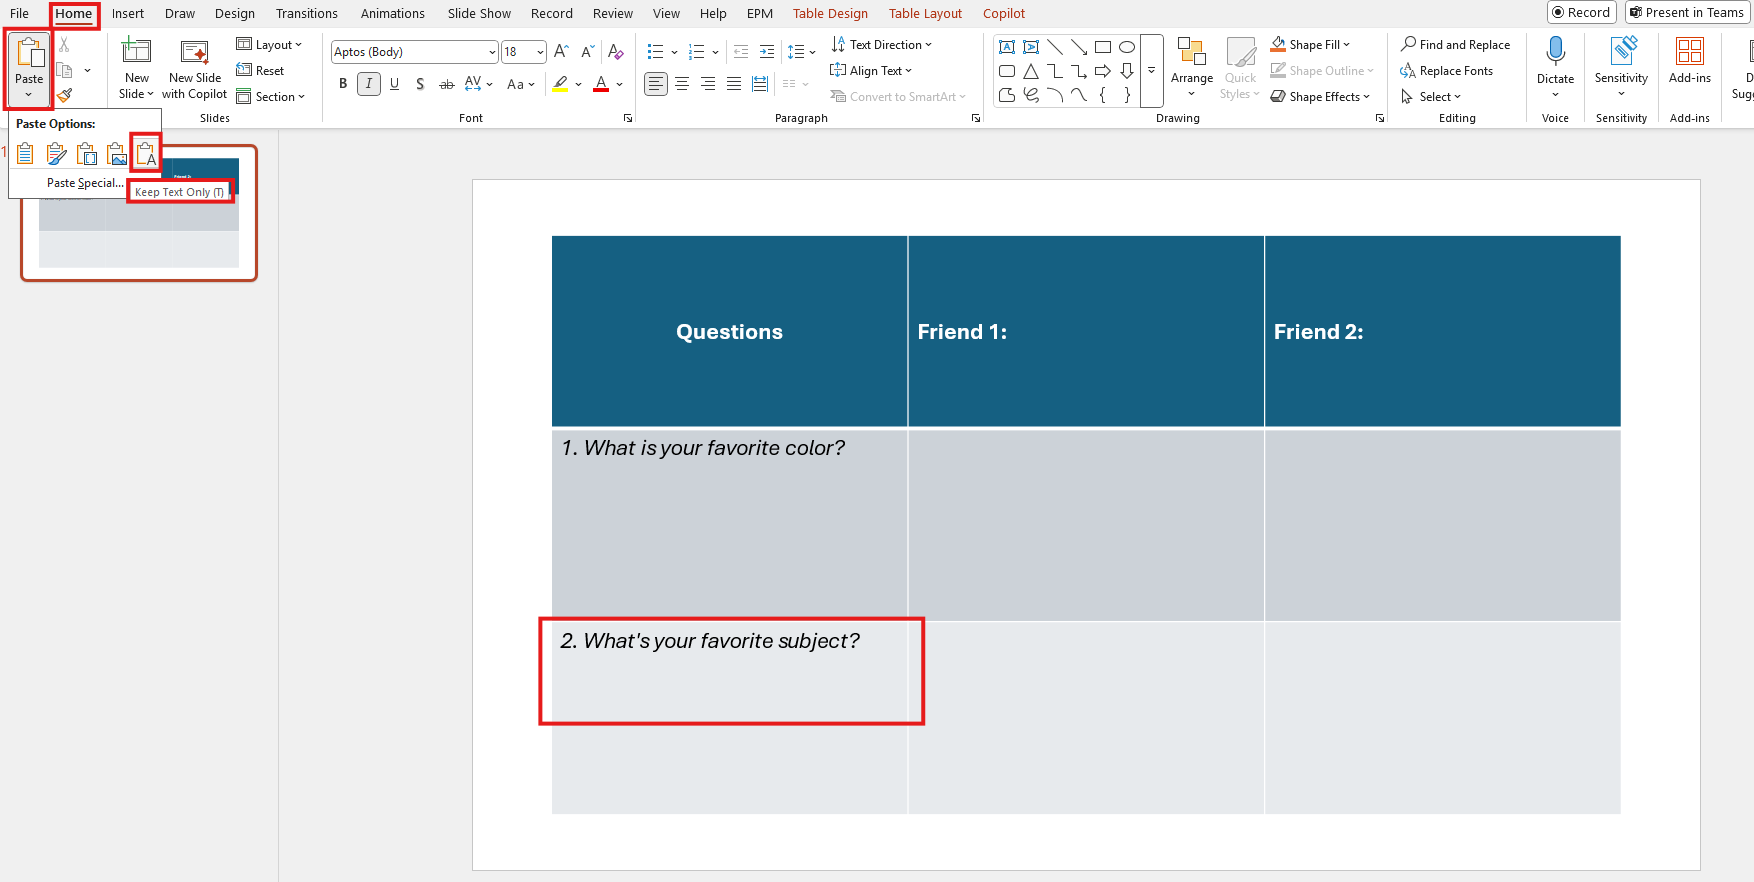Toggle Strikethrough formatting

[x=447, y=84]
